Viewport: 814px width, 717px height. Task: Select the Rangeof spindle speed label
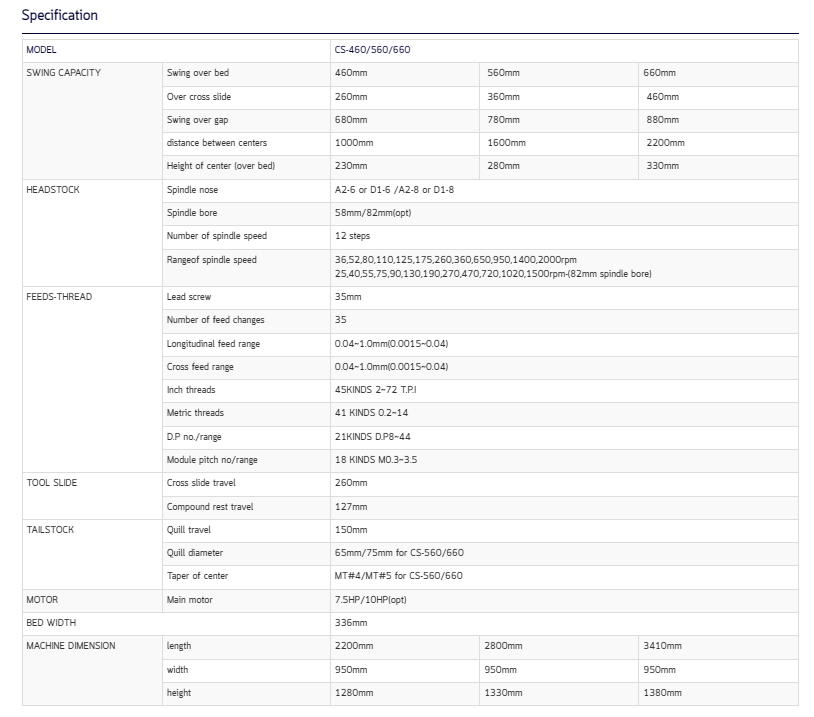click(211, 260)
